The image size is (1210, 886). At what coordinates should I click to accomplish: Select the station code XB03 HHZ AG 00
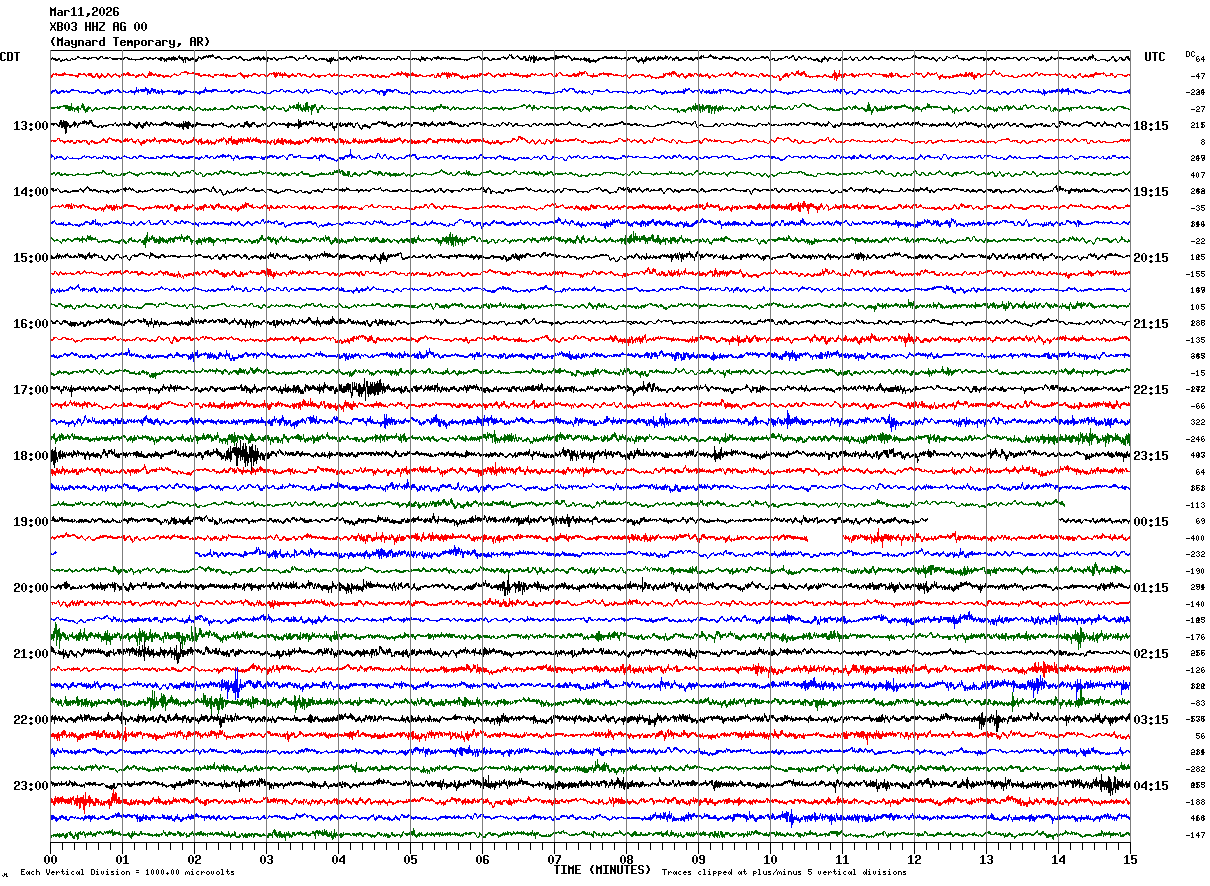[x=98, y=27]
